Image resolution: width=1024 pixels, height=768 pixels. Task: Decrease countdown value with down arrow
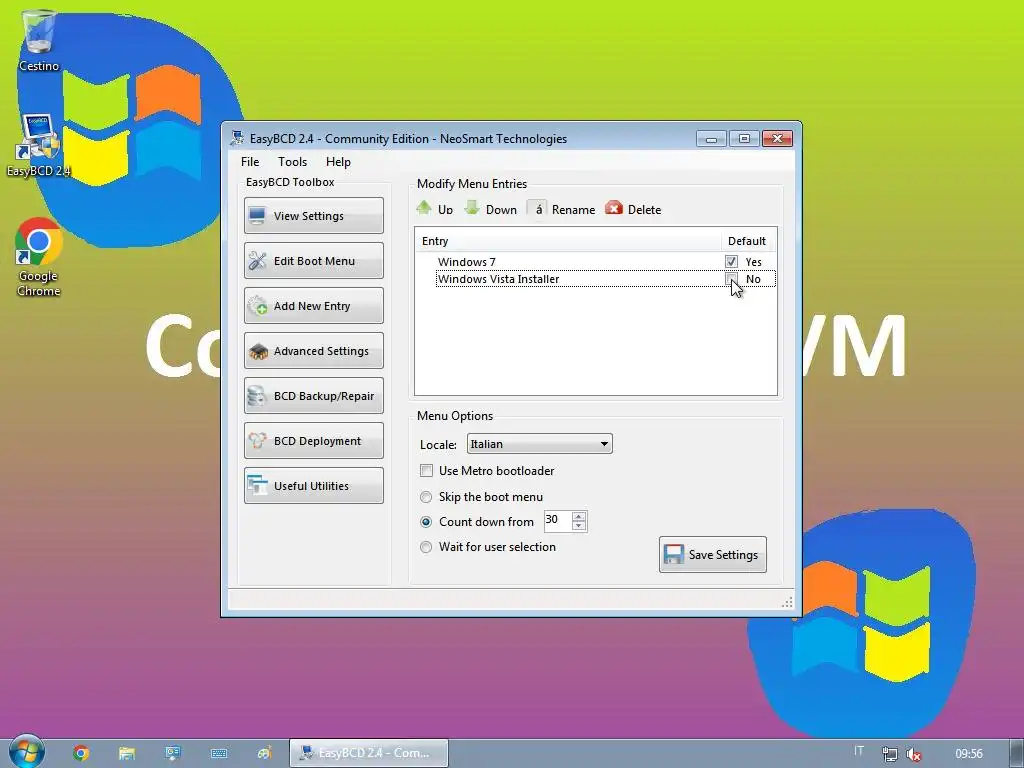[579, 526]
